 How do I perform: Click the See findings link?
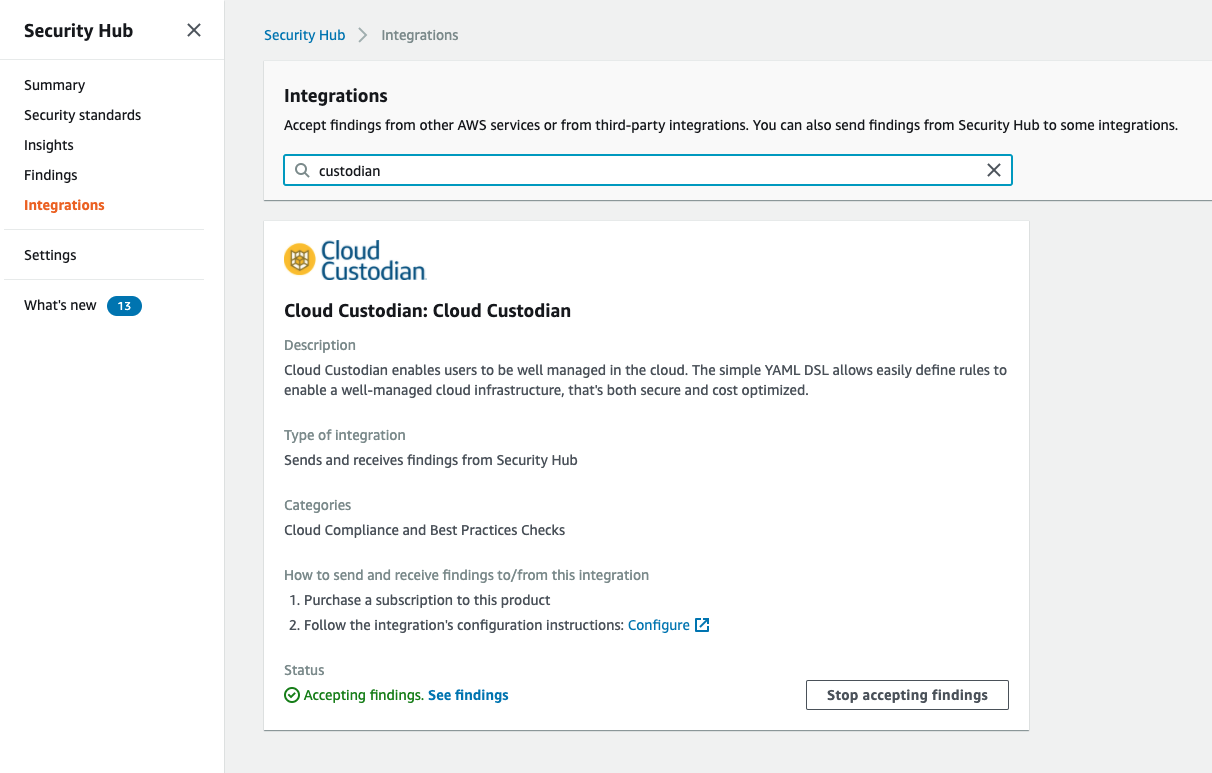click(x=468, y=695)
